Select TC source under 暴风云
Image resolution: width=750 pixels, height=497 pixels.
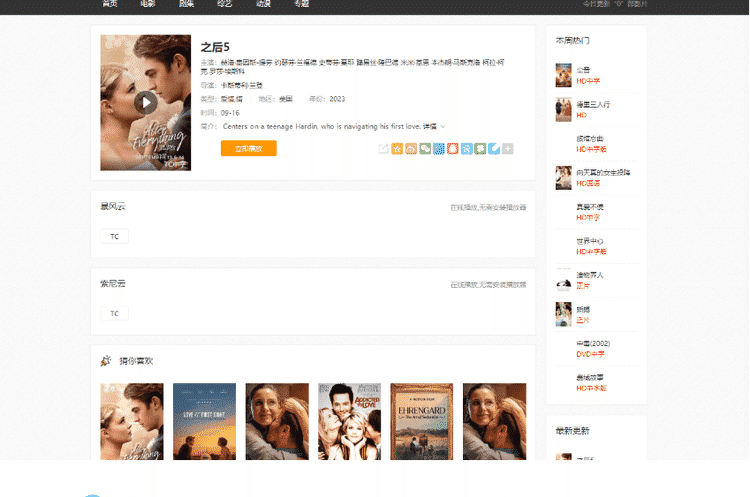point(114,236)
